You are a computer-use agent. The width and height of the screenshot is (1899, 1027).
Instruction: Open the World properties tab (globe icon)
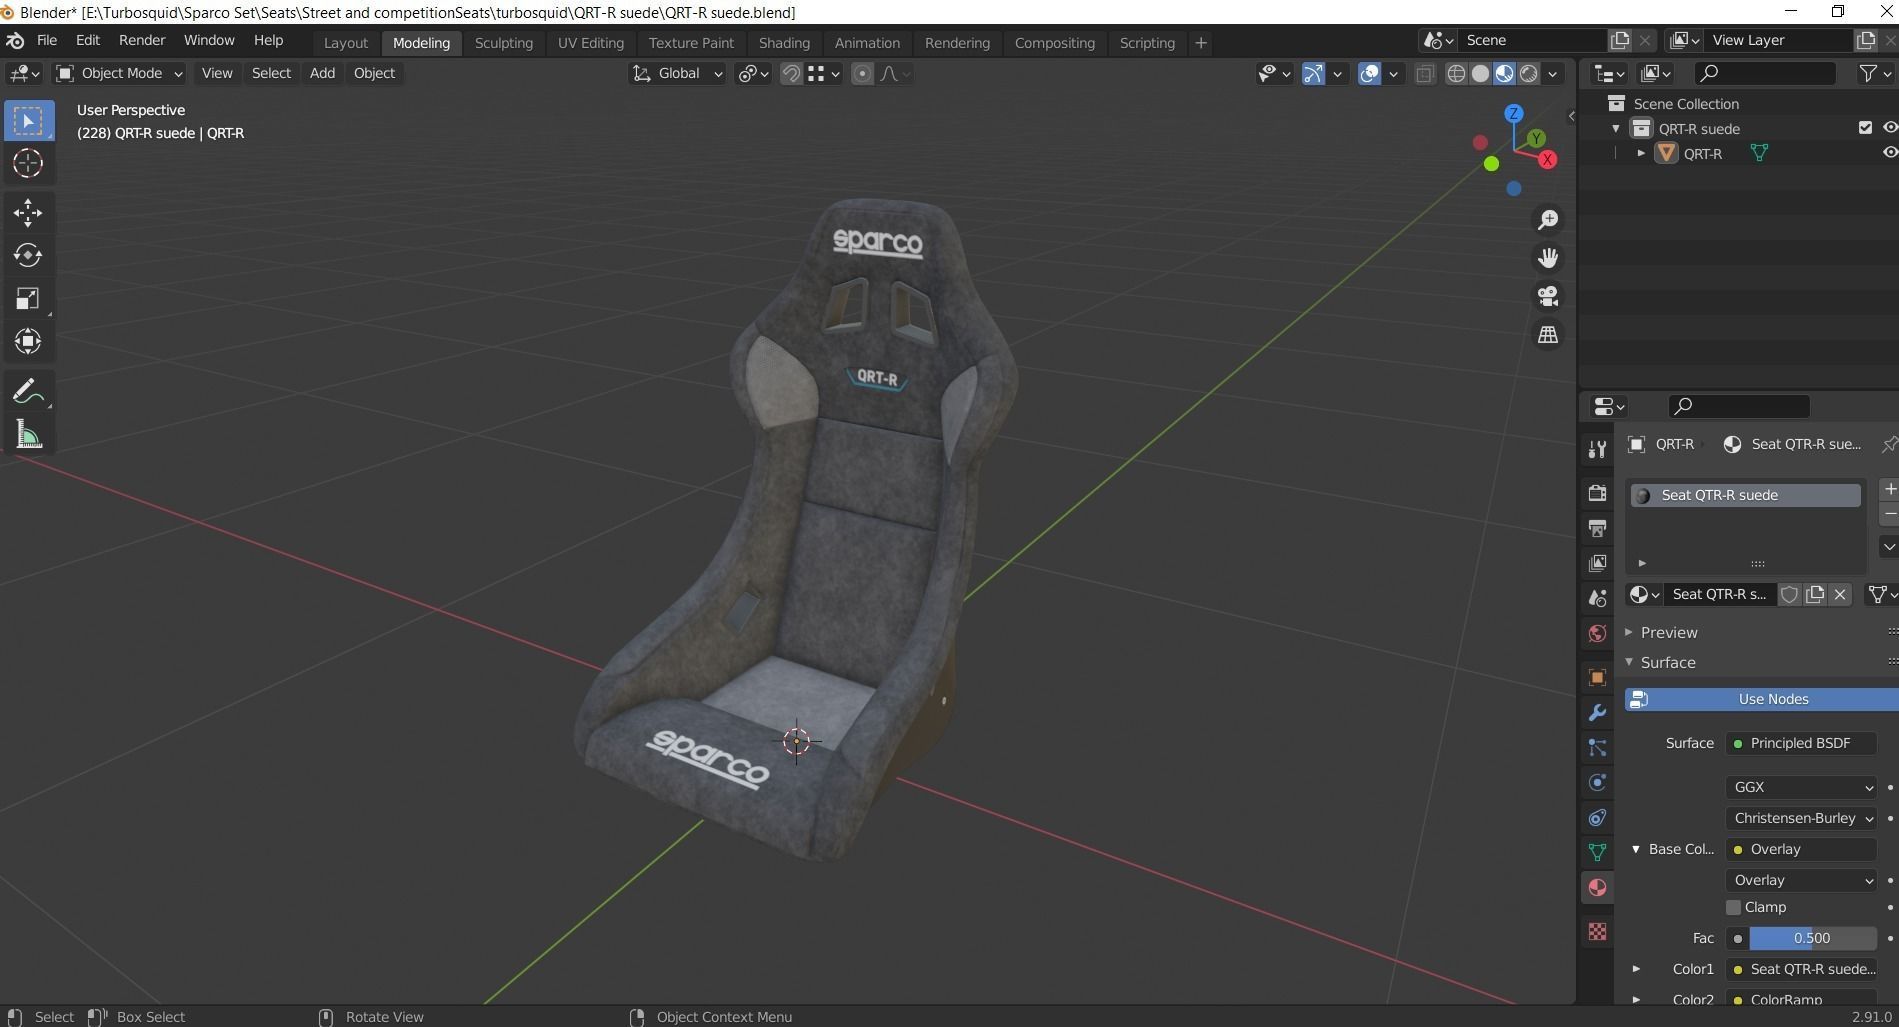(x=1597, y=633)
